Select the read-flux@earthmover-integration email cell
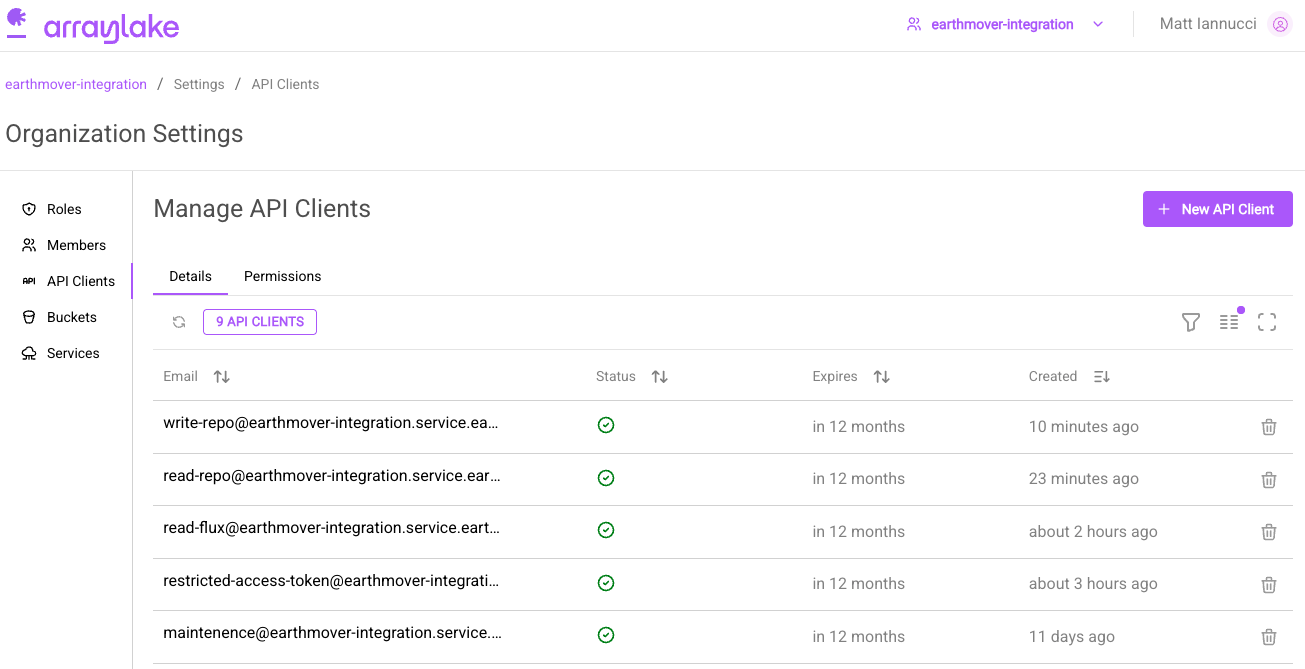The image size is (1305, 669). click(332, 528)
